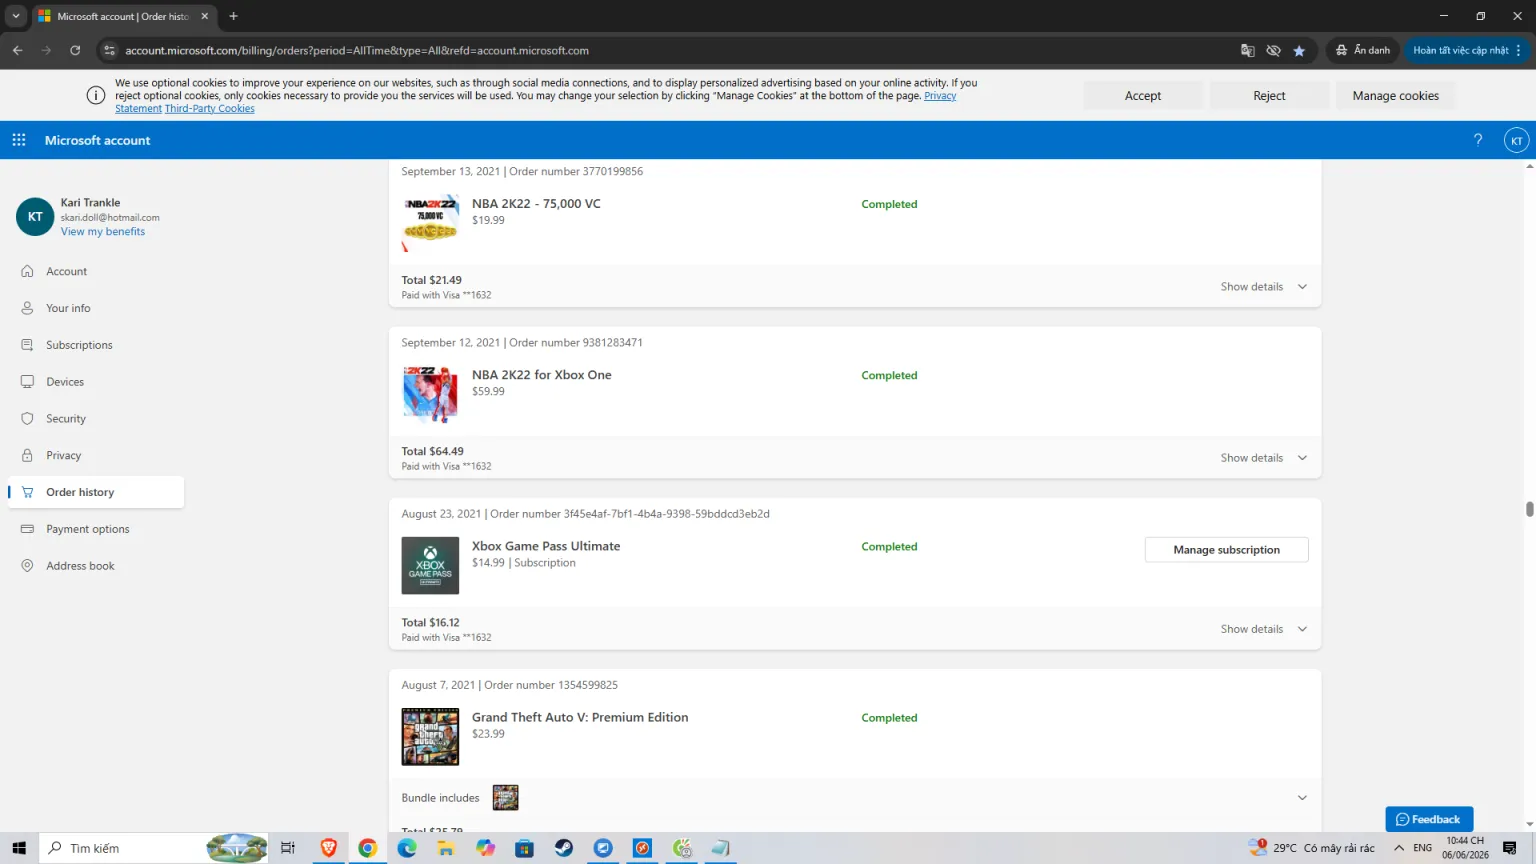Go back to the previous page
1536x864 pixels.
(x=18, y=50)
